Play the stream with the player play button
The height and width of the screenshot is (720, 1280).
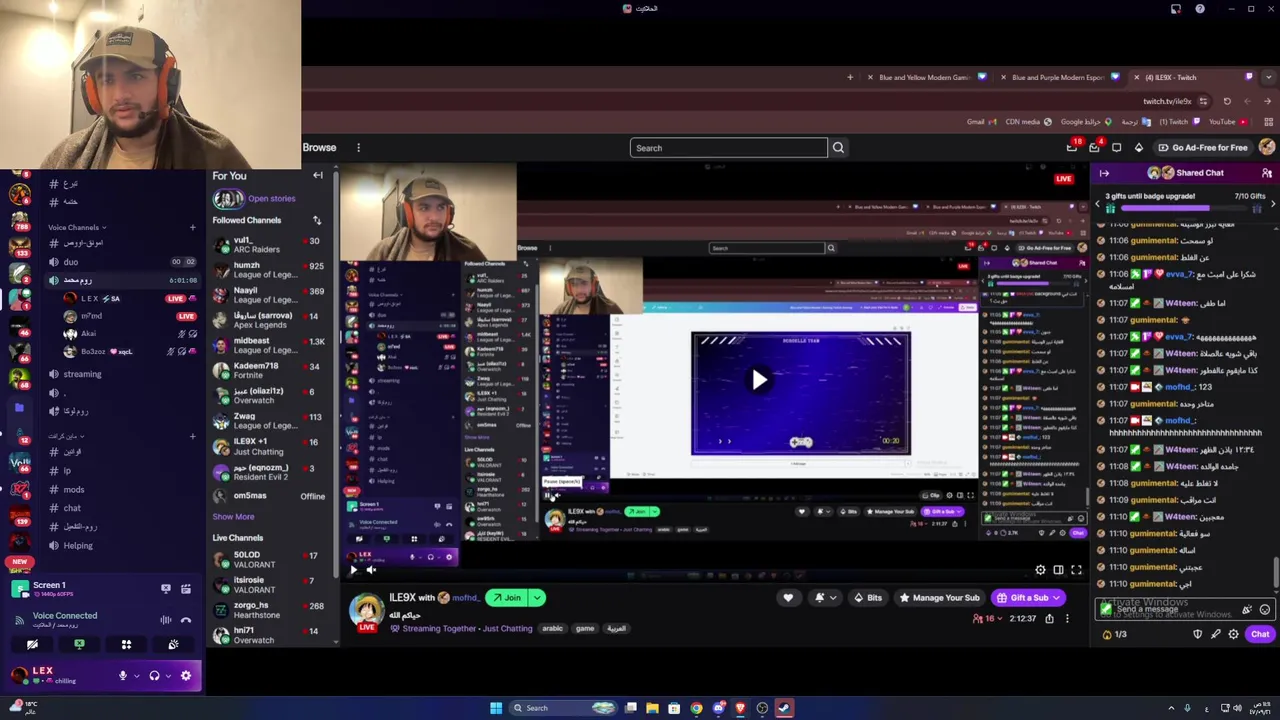(352, 570)
